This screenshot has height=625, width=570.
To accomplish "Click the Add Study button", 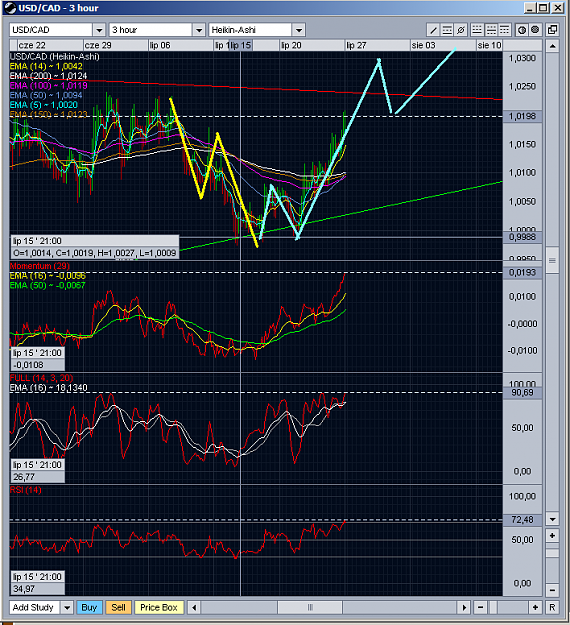I will tap(35, 607).
